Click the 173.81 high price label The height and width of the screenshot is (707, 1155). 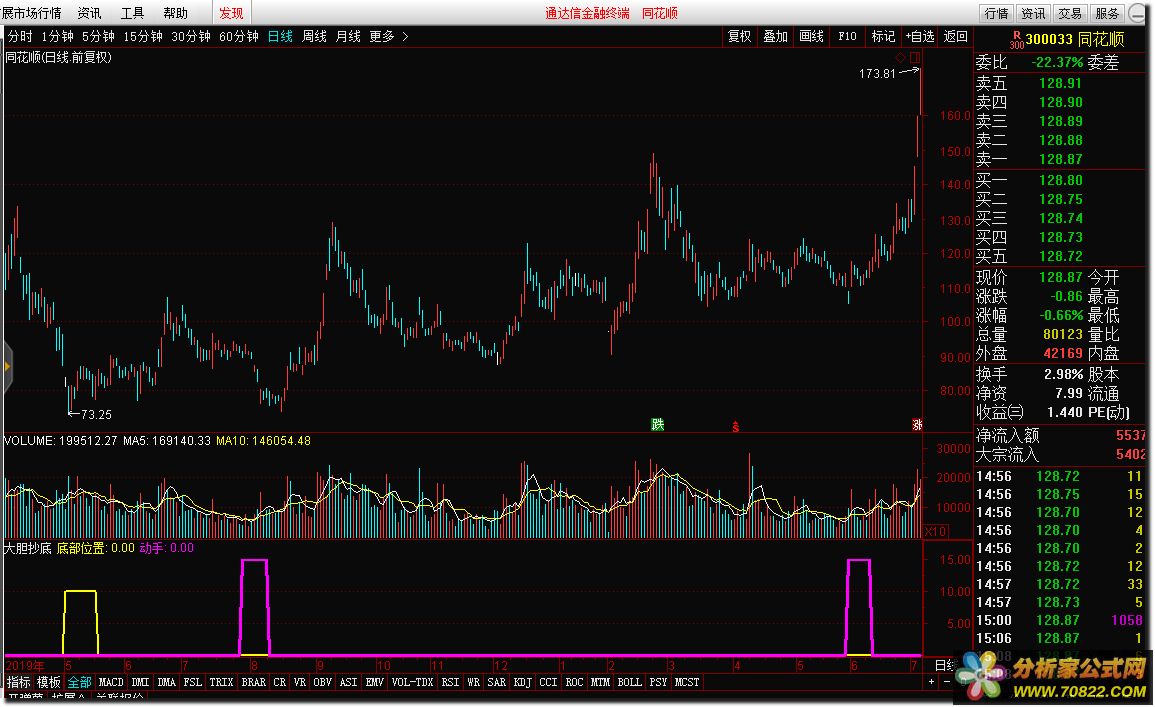click(x=877, y=74)
